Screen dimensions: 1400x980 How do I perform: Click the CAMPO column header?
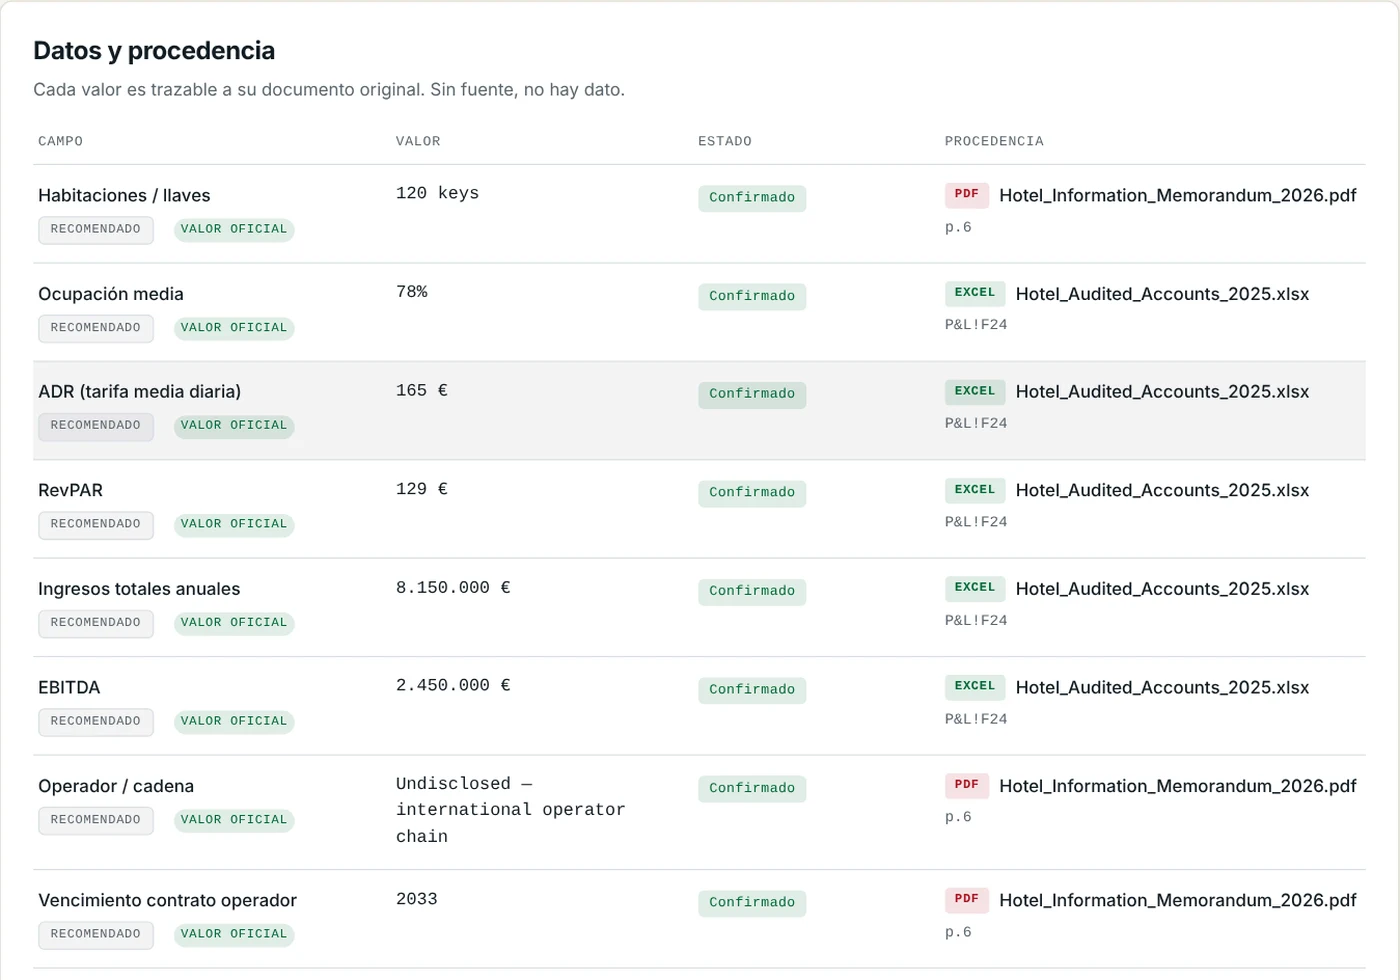[60, 141]
